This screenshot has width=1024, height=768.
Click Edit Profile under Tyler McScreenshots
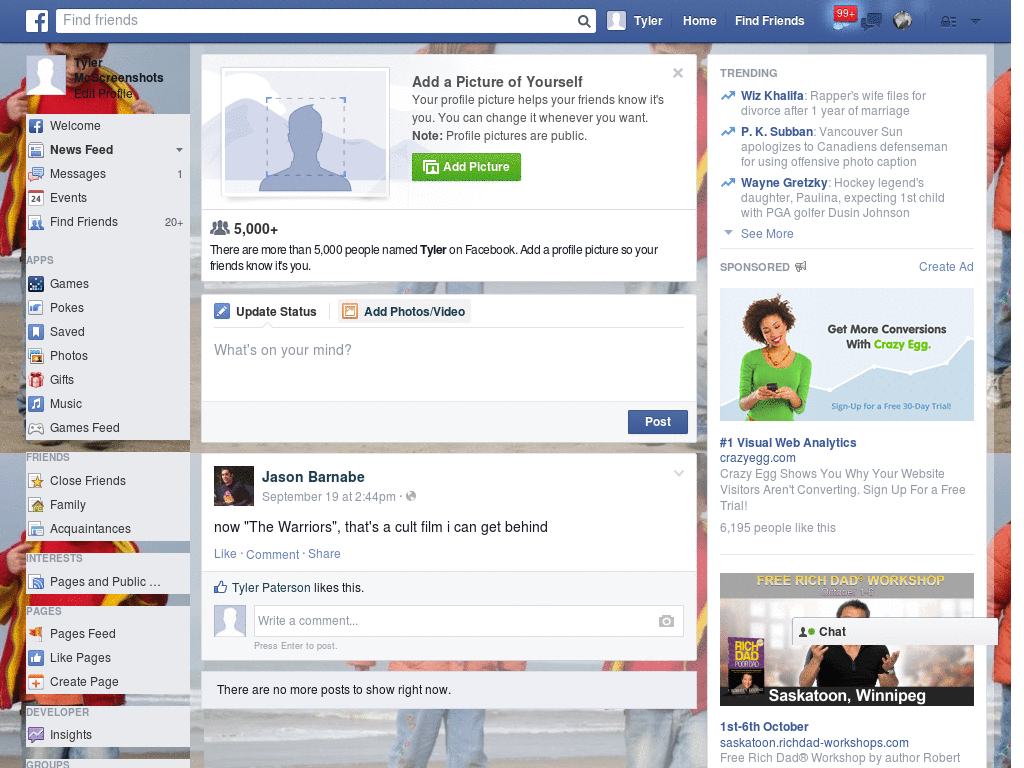pos(103,93)
